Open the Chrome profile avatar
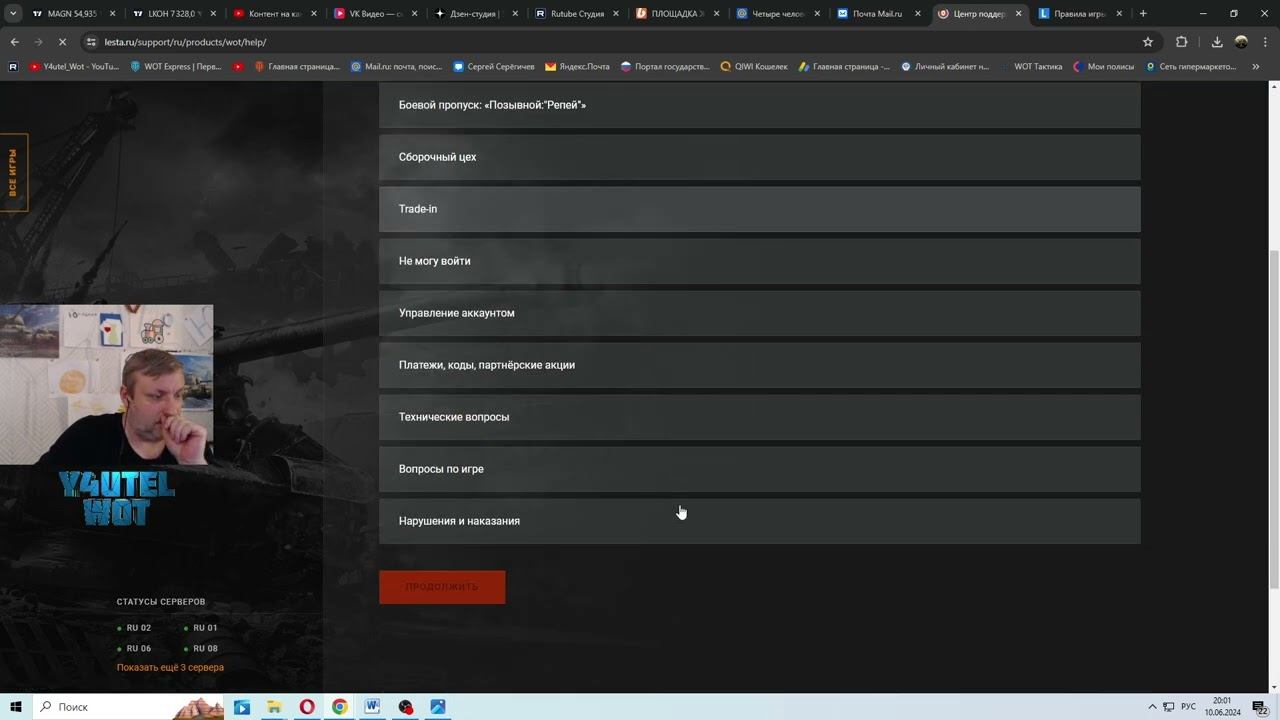Image resolution: width=1280 pixels, height=720 pixels. coord(1241,42)
